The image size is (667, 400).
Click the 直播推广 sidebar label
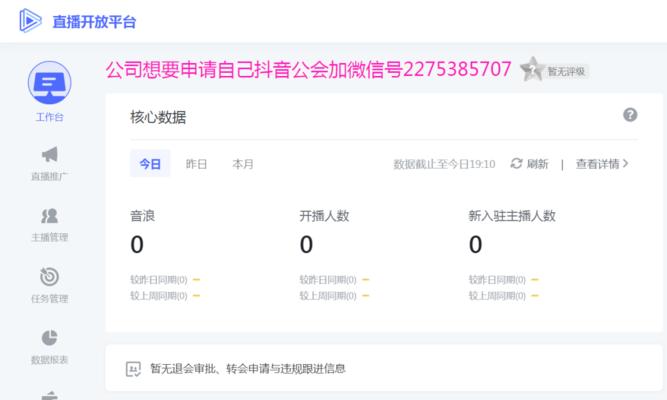49,176
